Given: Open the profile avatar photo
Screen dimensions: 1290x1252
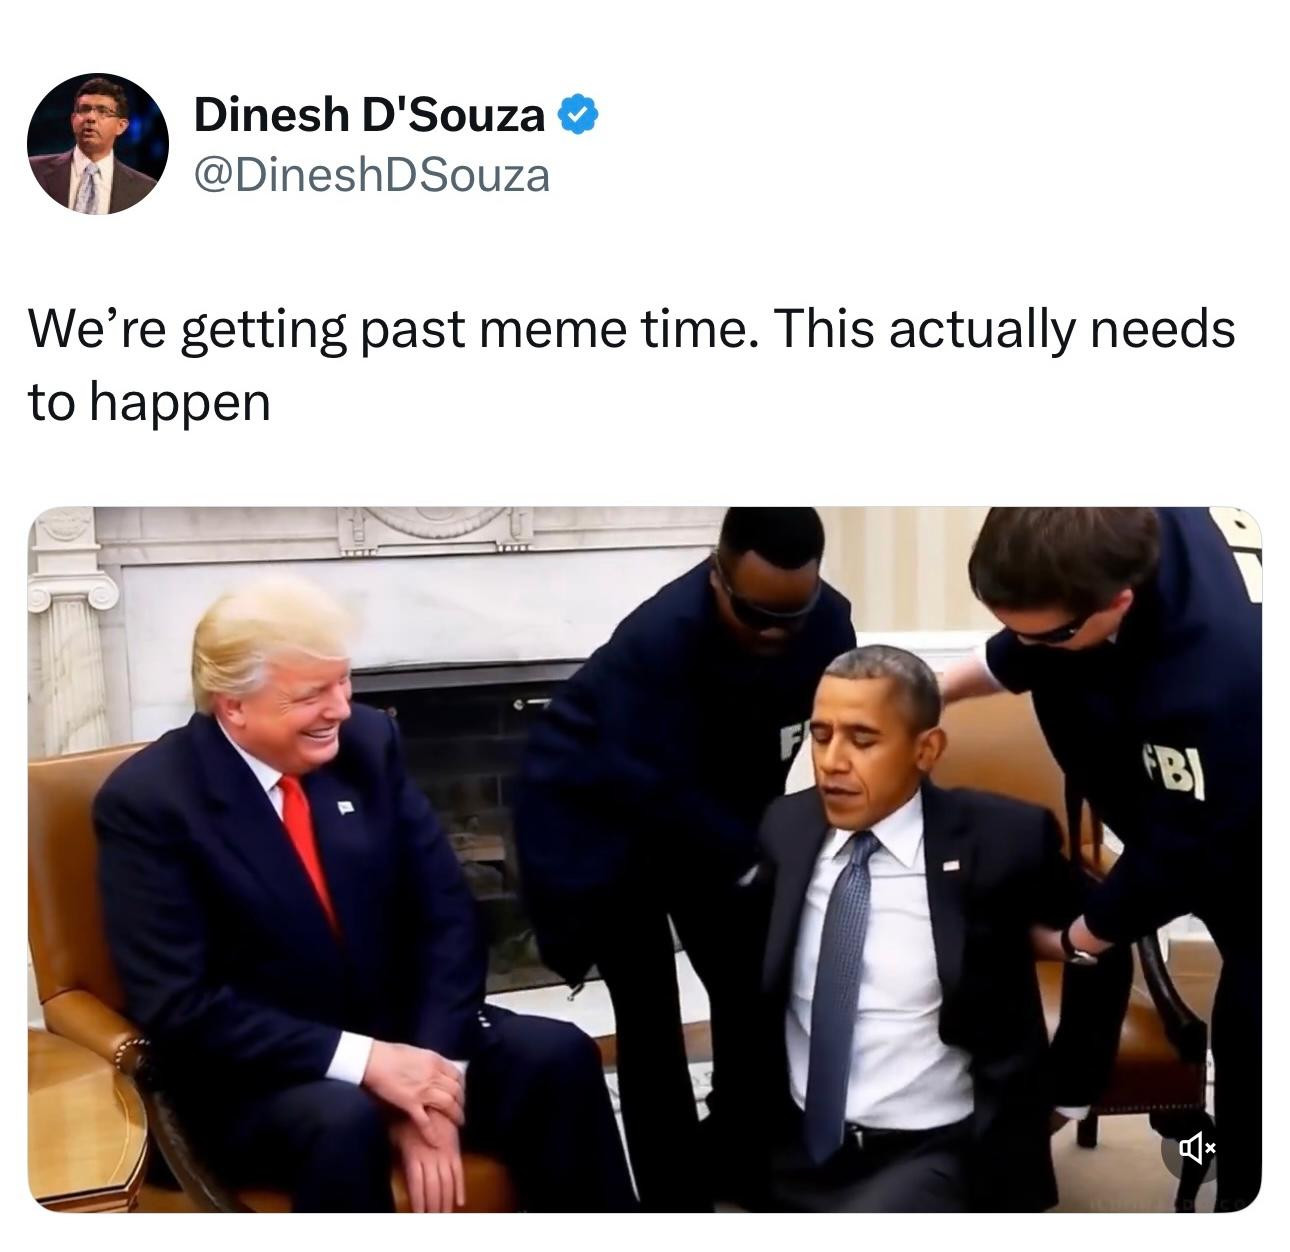Looking at the screenshot, I should pyautogui.click(x=98, y=144).
